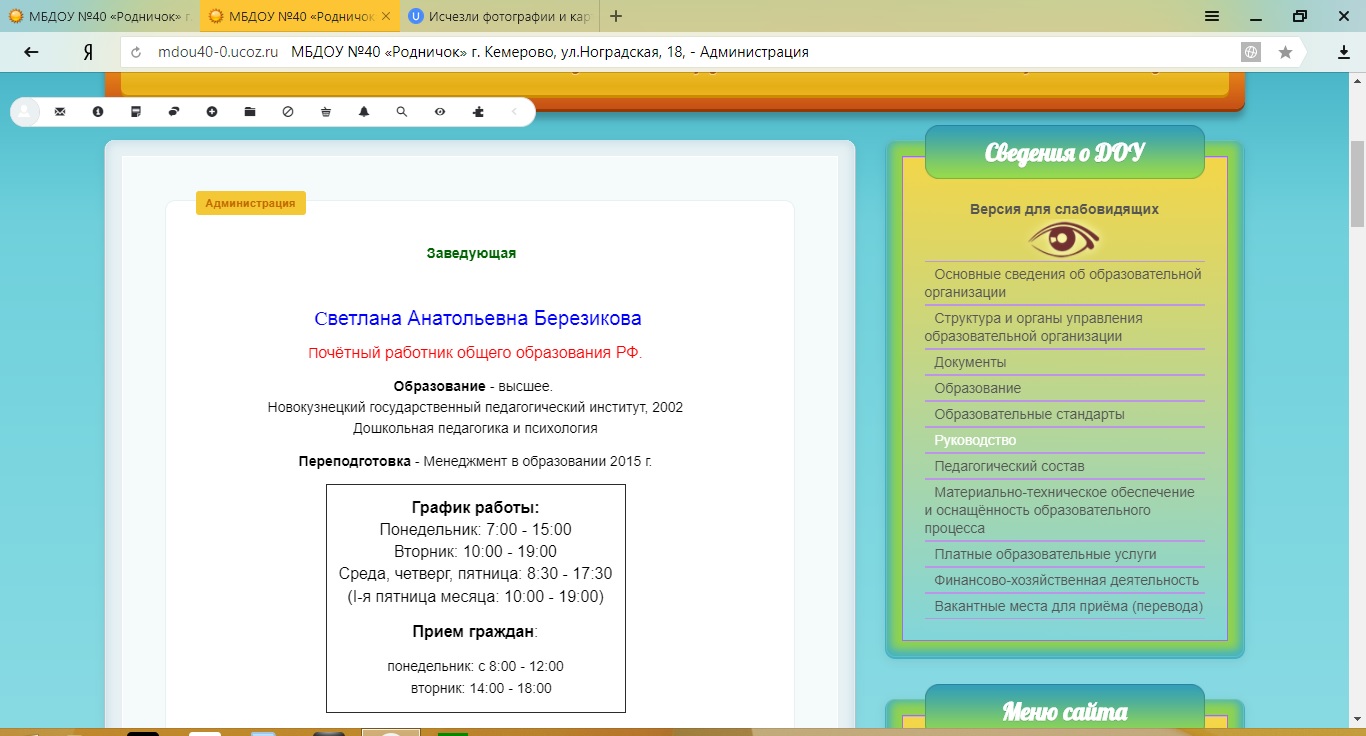This screenshot has width=1366, height=736.
Task: Reload the page with refresh icon
Action: pos(137,52)
